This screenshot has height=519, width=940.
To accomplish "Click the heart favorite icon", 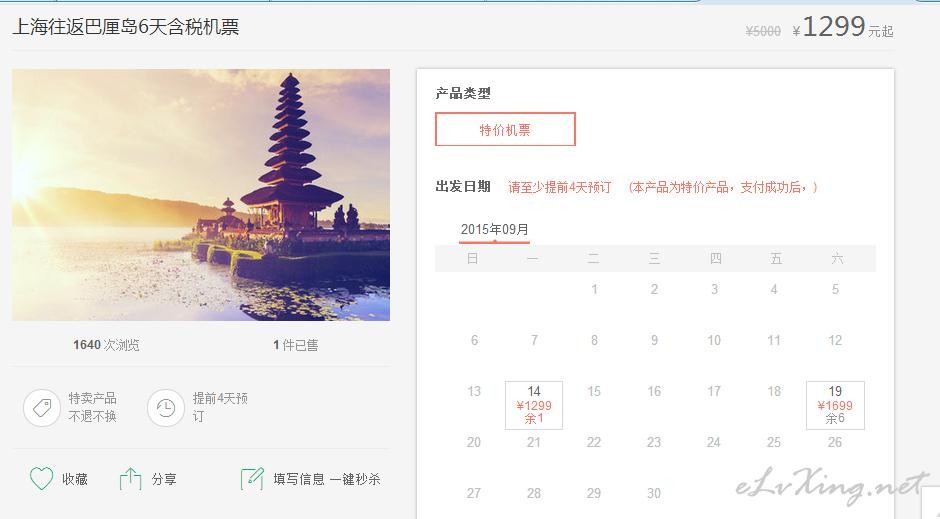I will pyautogui.click(x=41, y=478).
